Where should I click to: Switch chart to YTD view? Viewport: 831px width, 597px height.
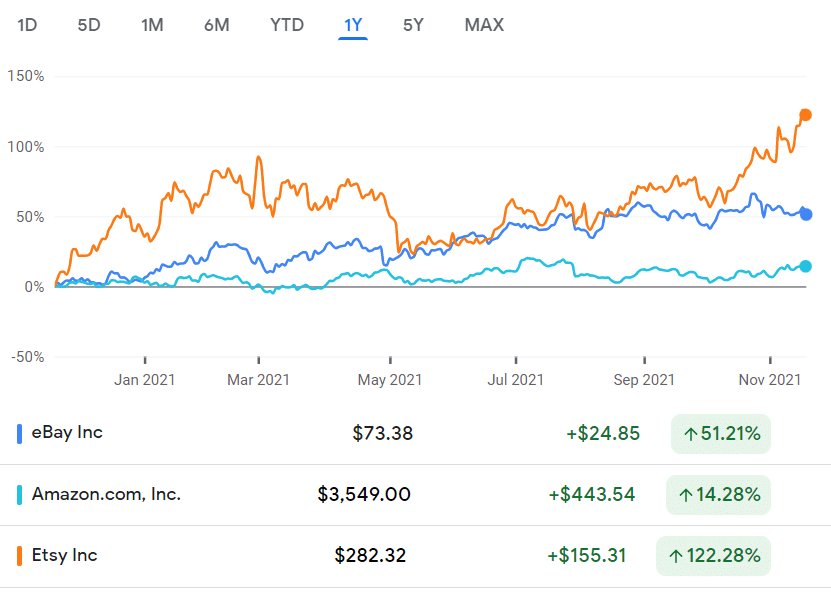pyautogui.click(x=287, y=25)
